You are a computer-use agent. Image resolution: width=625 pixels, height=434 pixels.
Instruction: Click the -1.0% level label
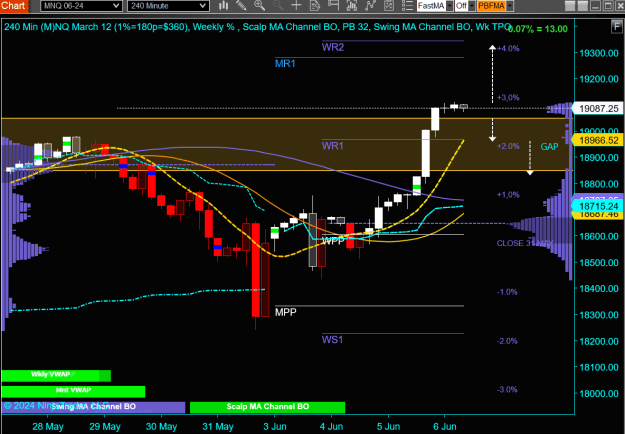click(x=507, y=292)
